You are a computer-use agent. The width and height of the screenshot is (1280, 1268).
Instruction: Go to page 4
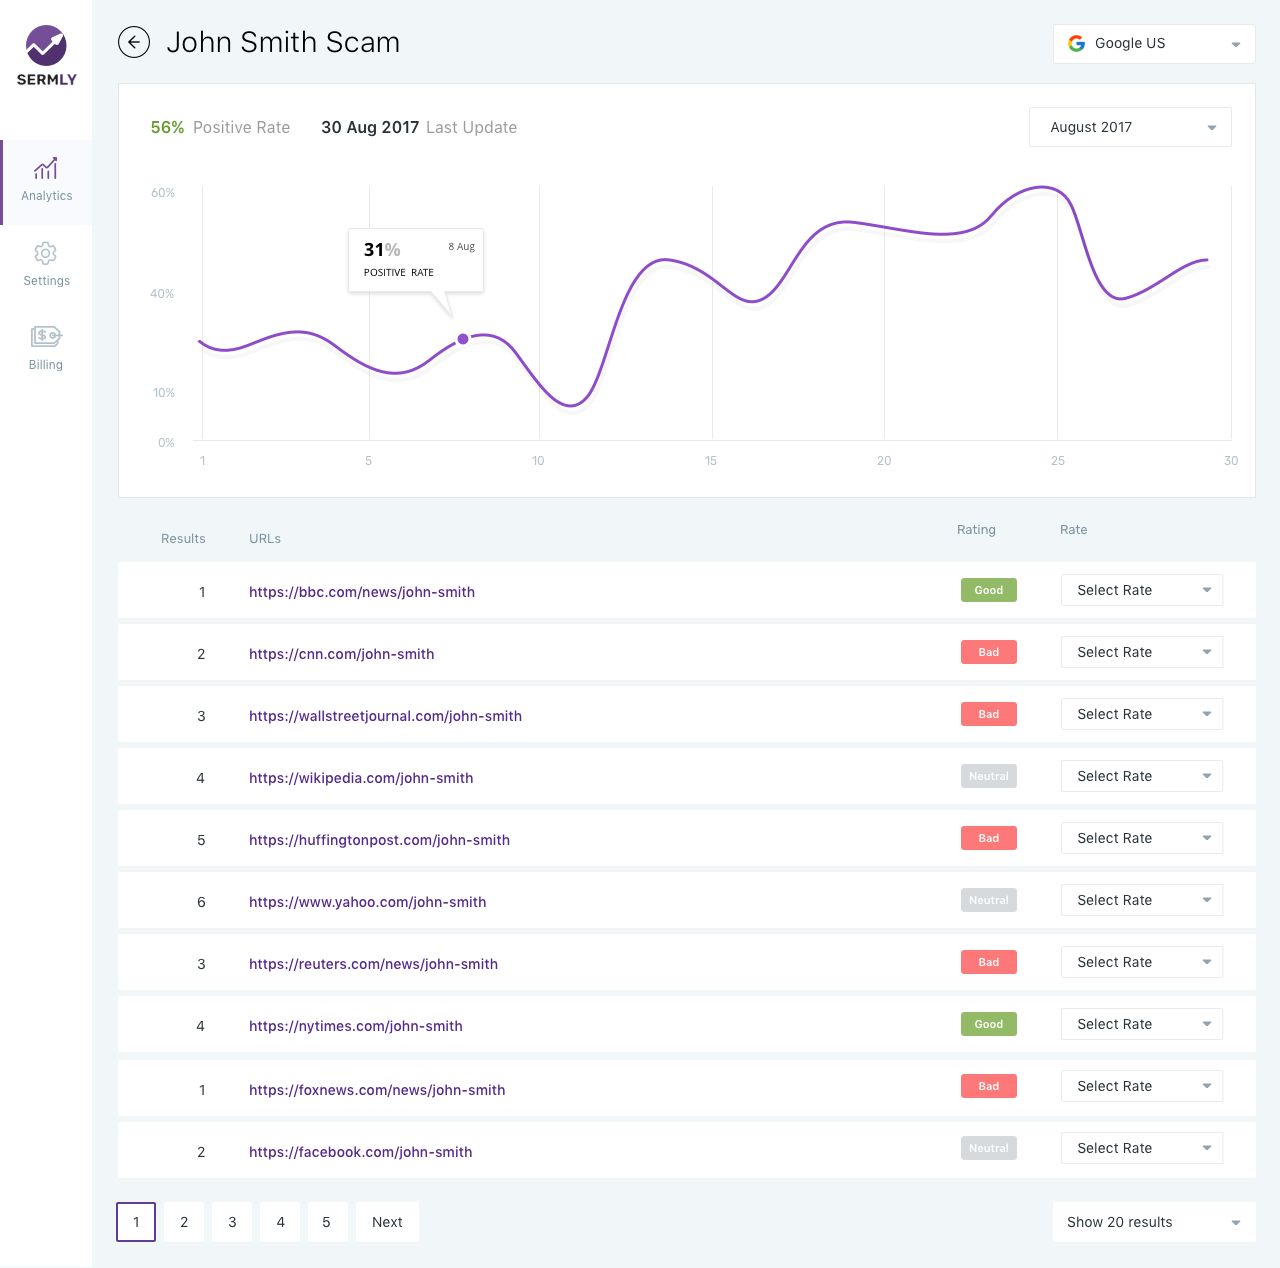(280, 1222)
